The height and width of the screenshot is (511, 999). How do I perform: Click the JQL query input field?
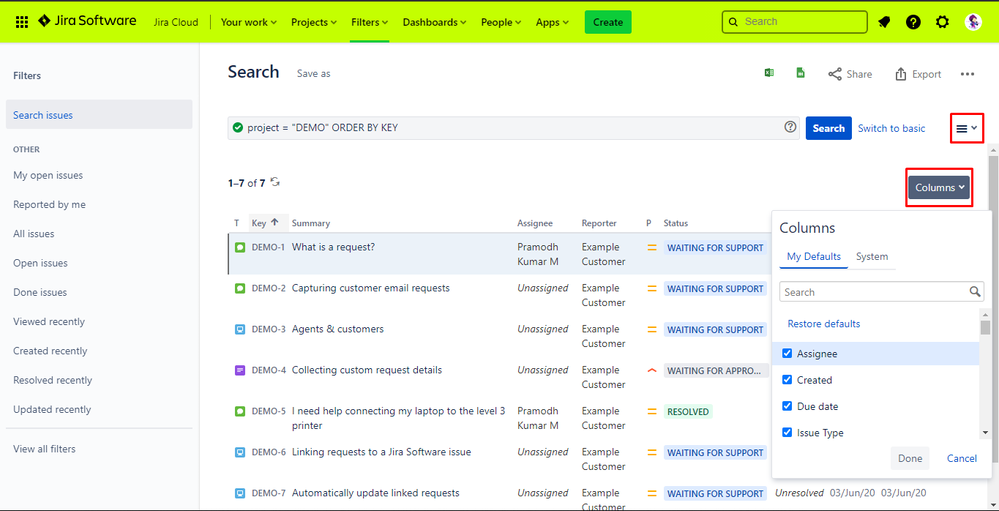[514, 127]
